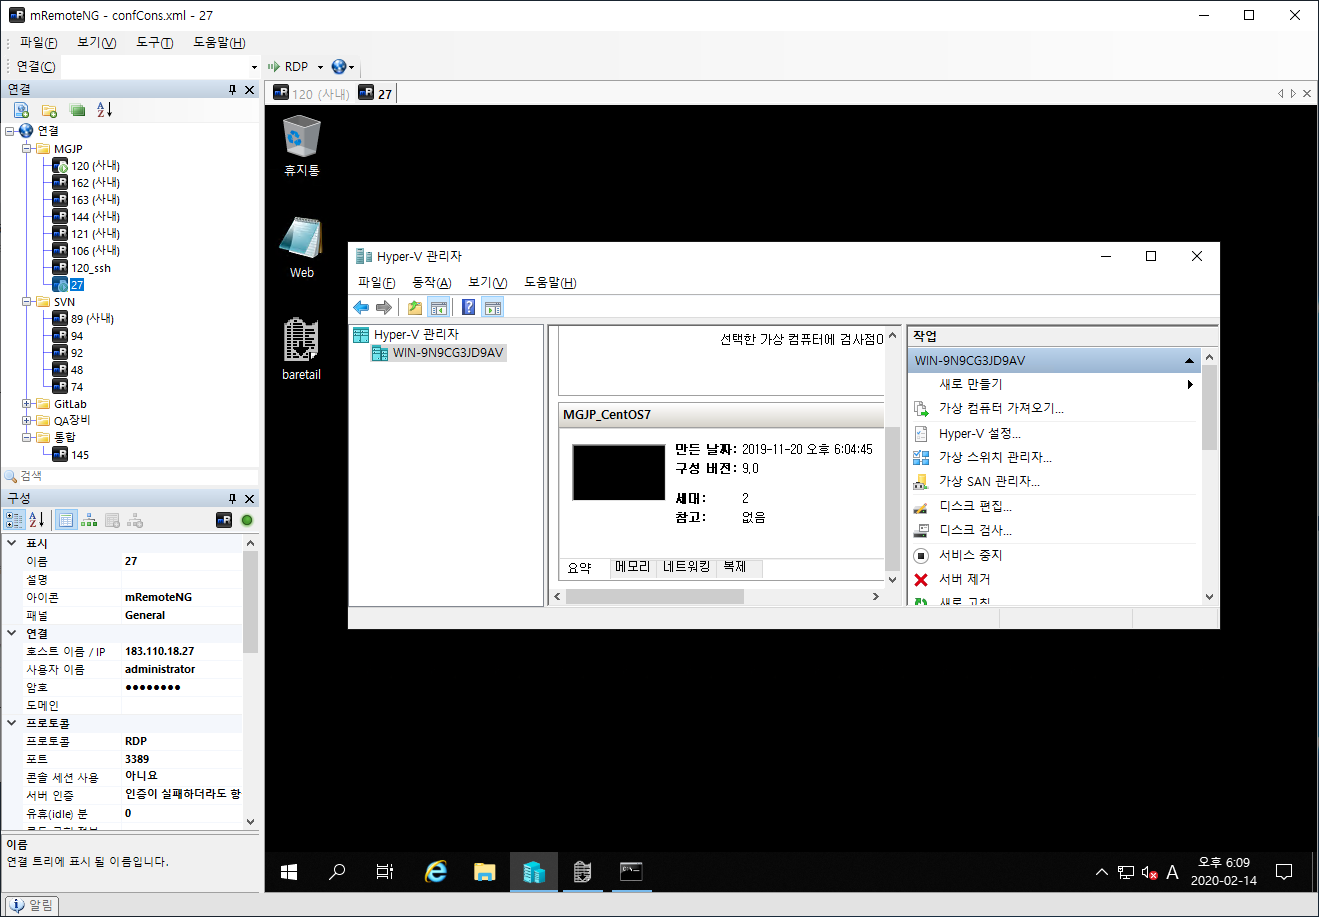Image resolution: width=1319 pixels, height=917 pixels.
Task: Sort connections tree alphabetically
Action: click(105, 110)
